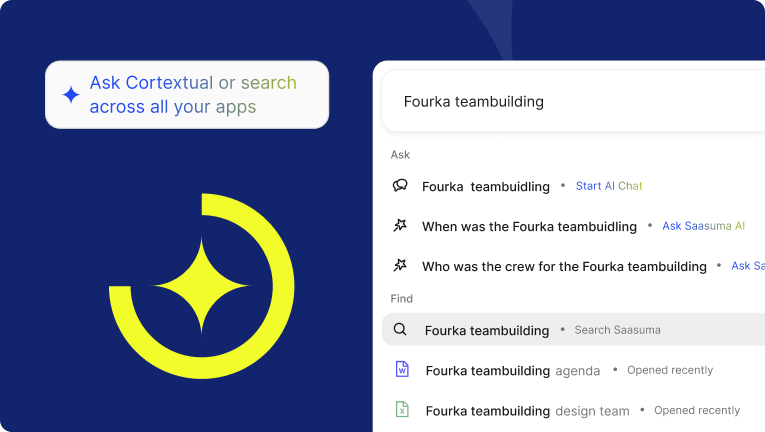Click Ask Saasuma AI link

pos(703,226)
